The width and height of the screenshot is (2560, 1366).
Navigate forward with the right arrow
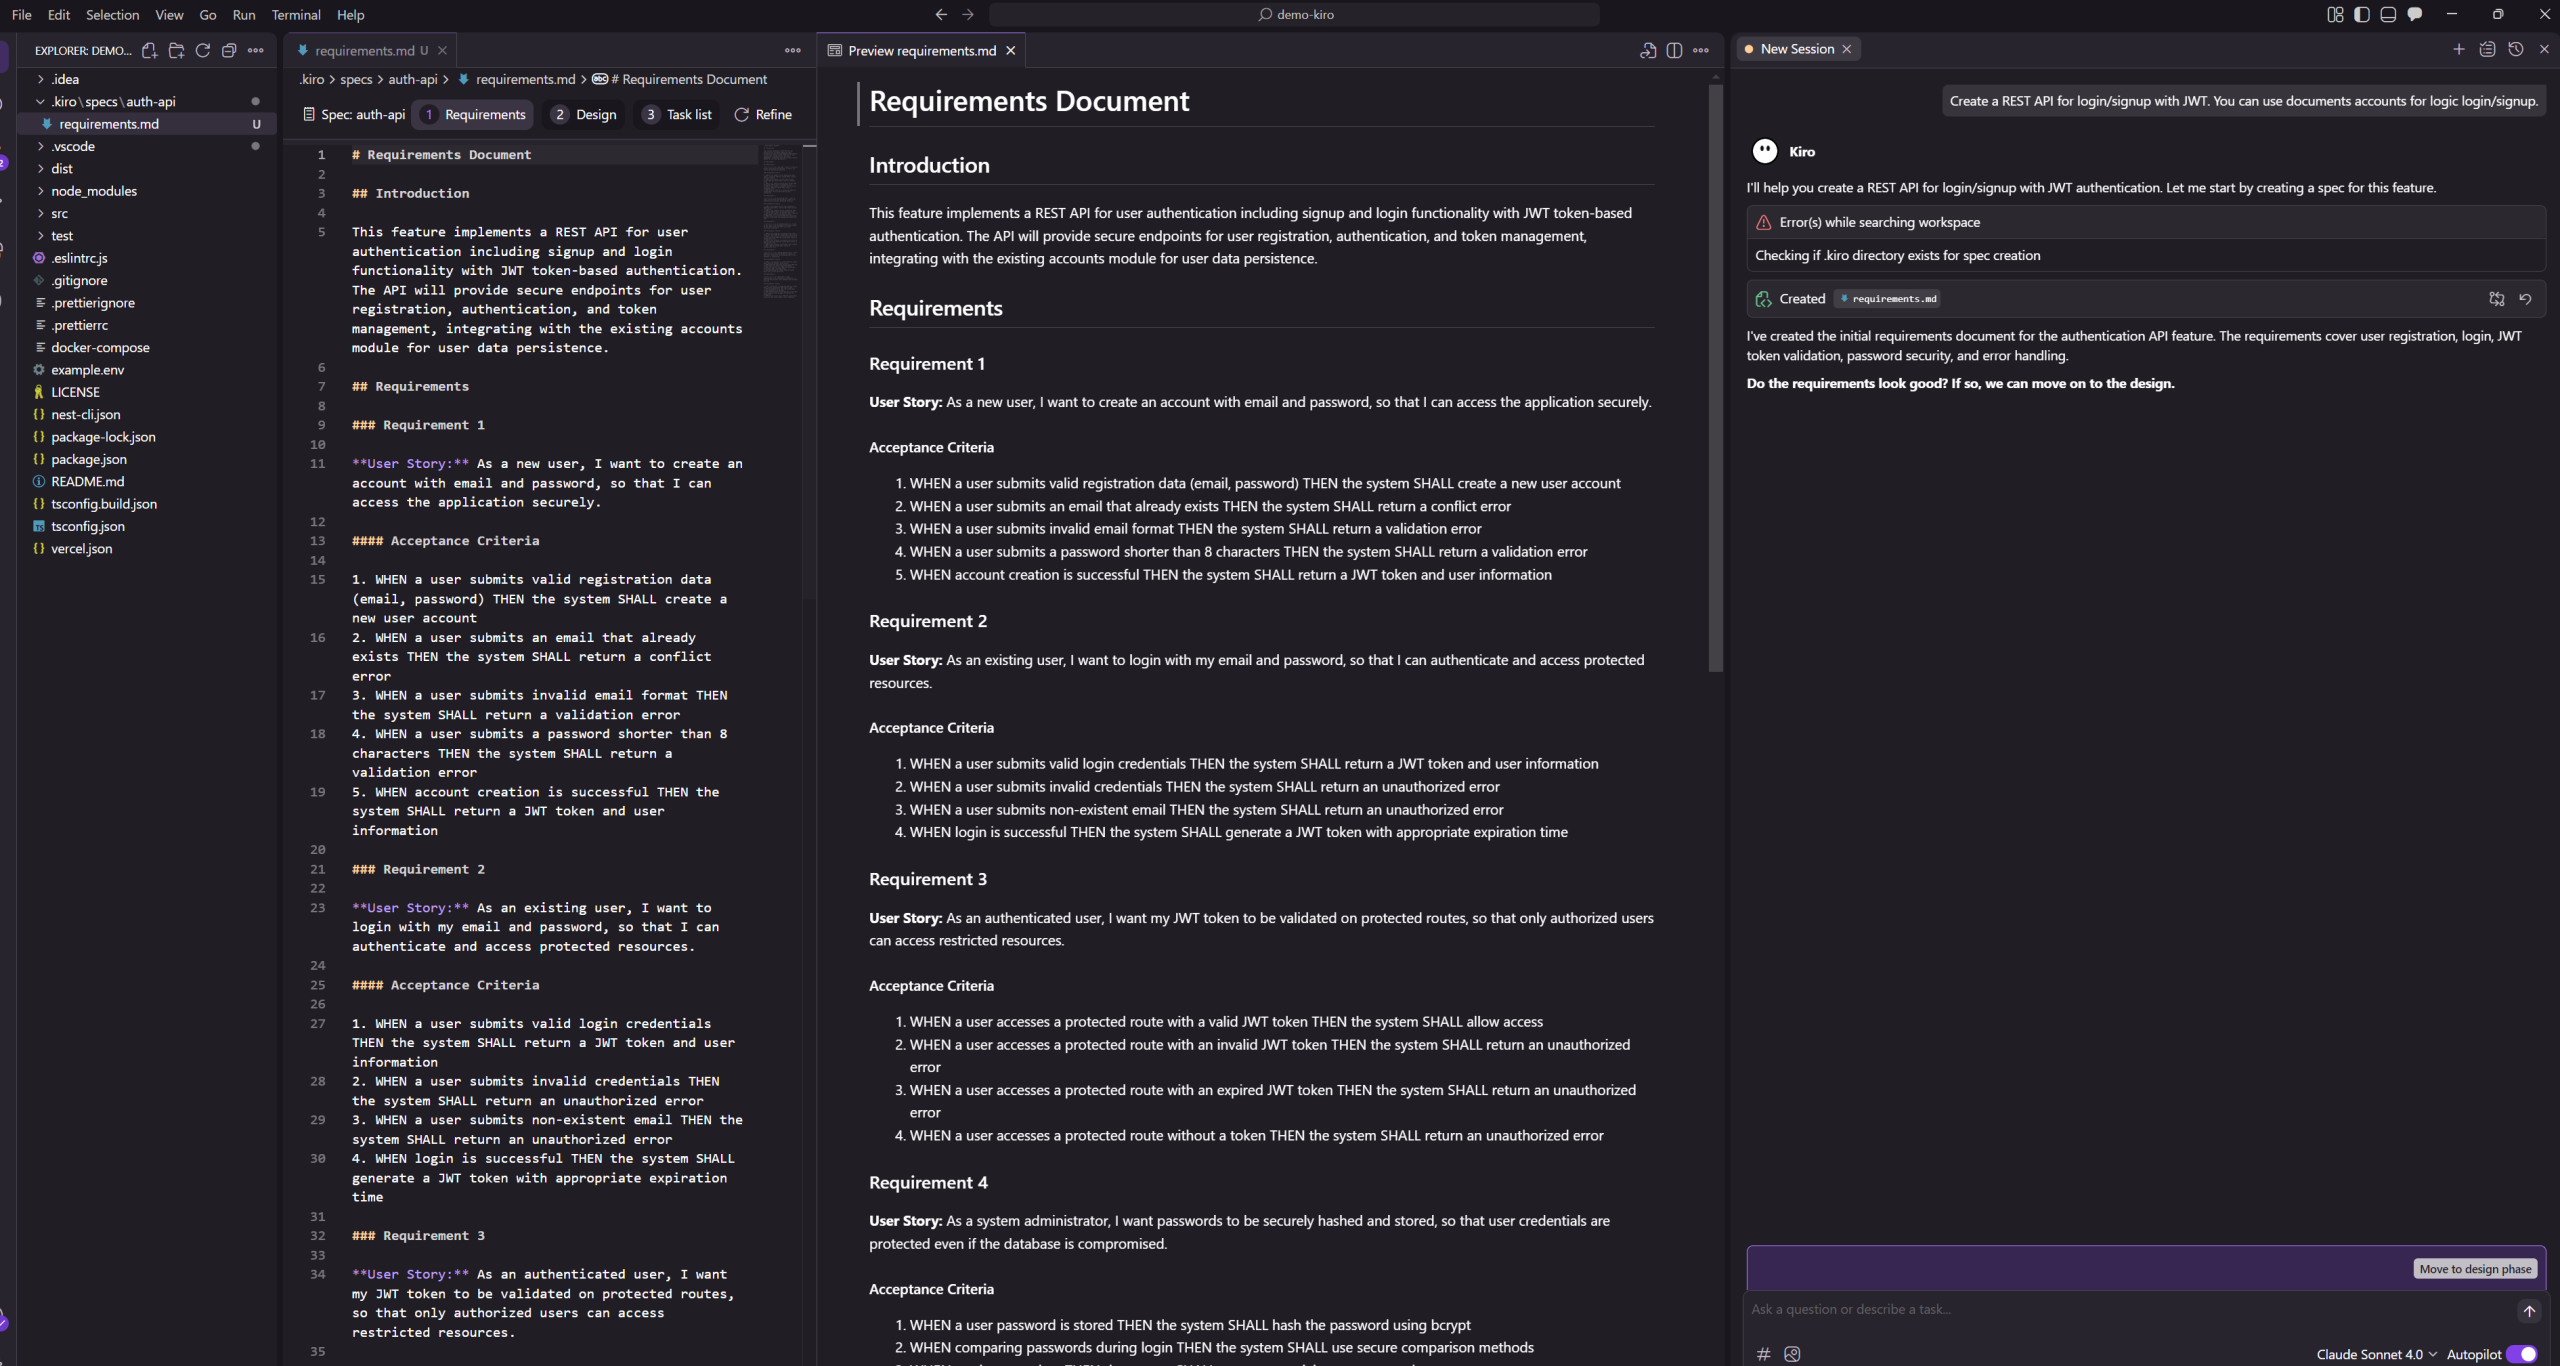coord(968,14)
